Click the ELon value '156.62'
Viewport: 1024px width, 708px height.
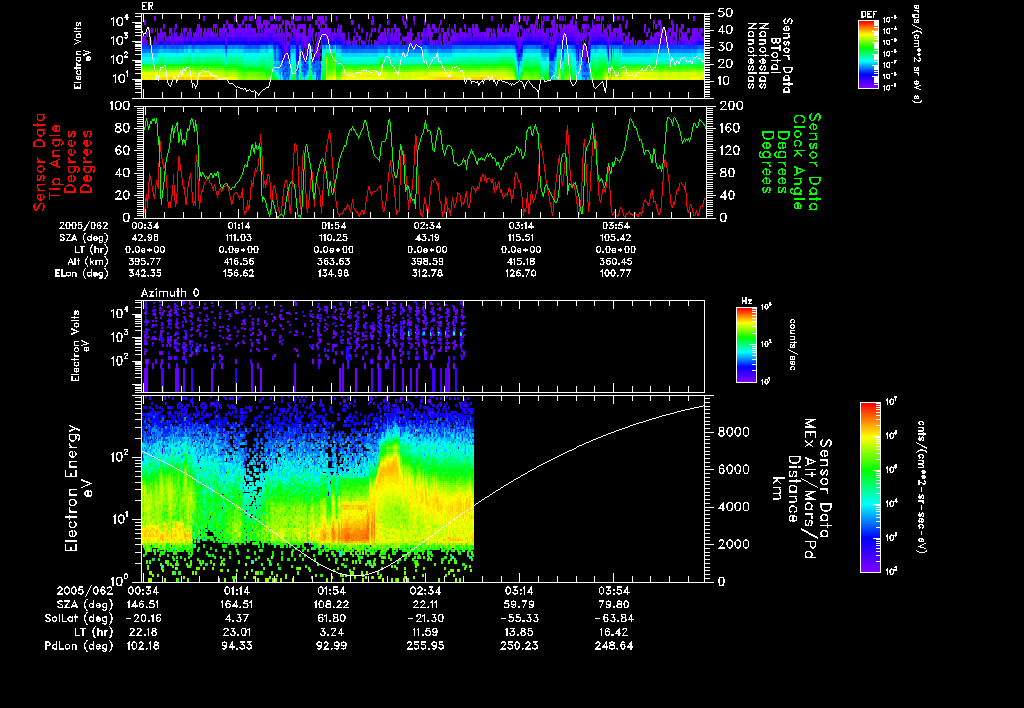point(238,273)
